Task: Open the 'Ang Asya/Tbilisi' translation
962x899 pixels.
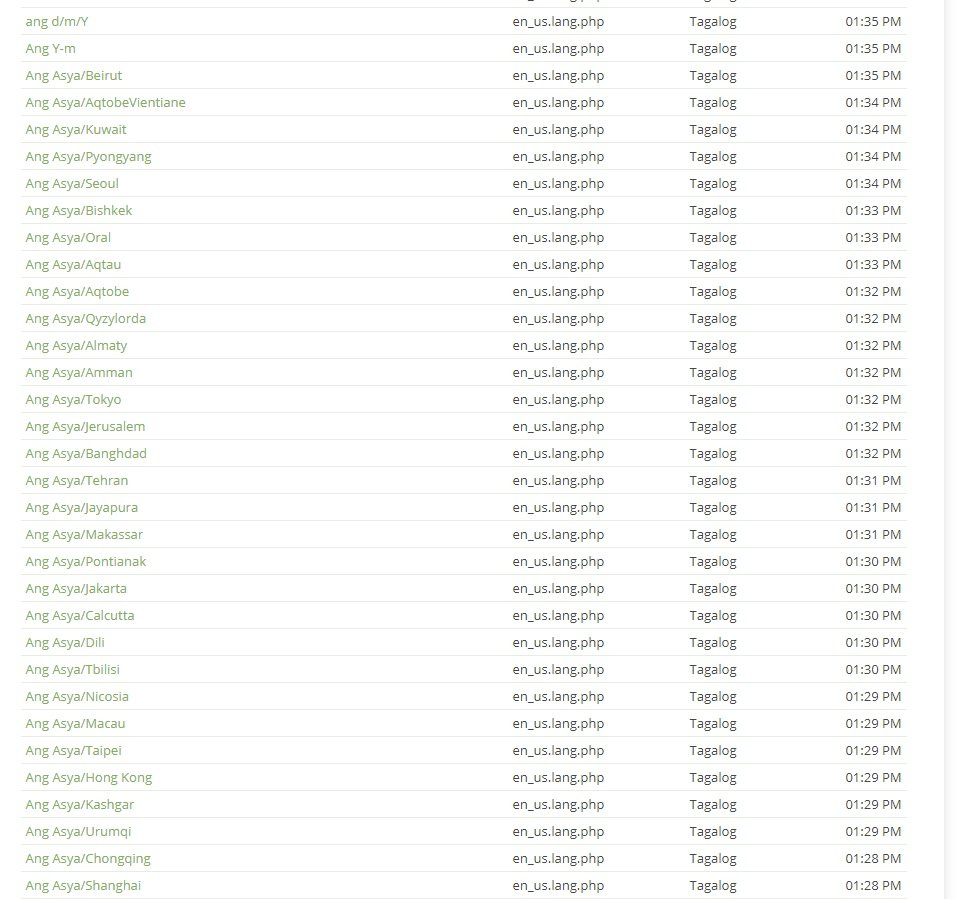Action: pos(72,669)
